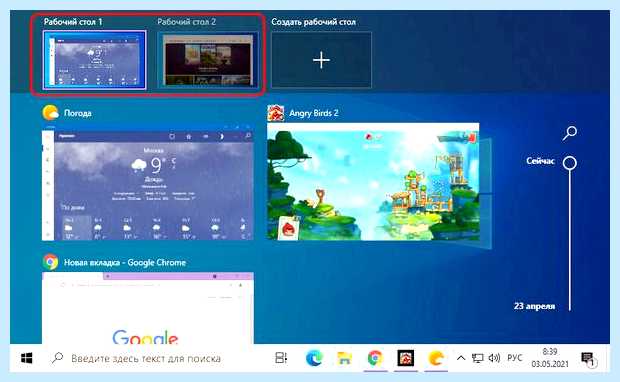Click the plus to create a new desktop
The image size is (620, 382).
click(321, 60)
